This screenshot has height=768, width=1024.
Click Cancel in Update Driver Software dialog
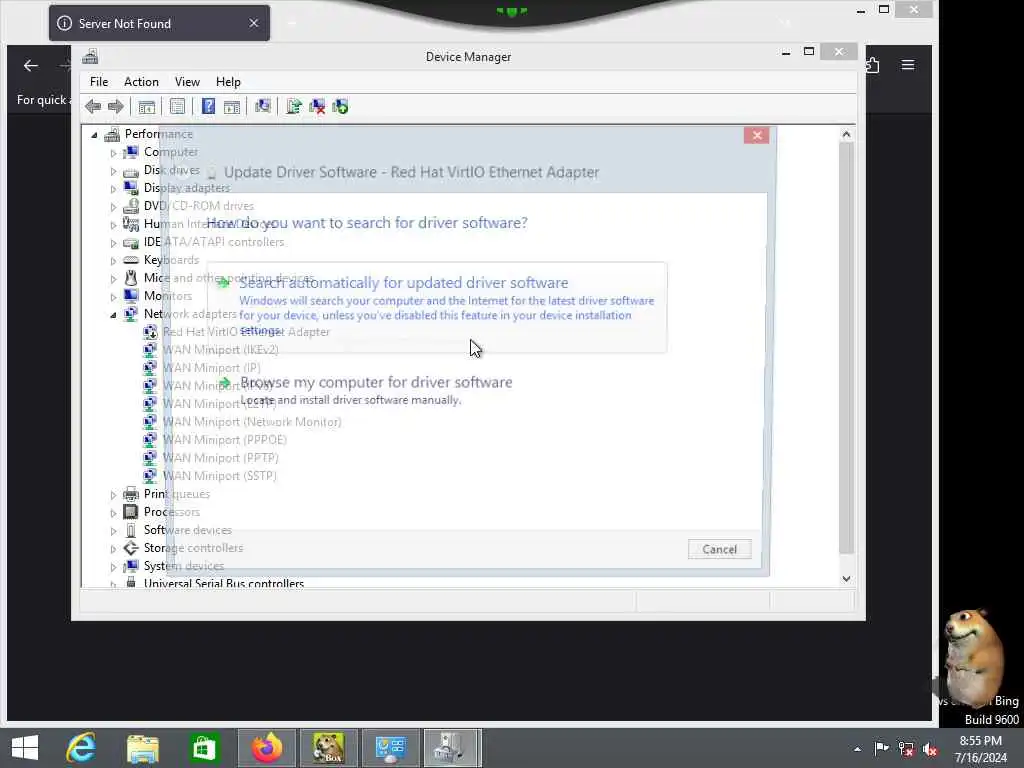tap(719, 549)
